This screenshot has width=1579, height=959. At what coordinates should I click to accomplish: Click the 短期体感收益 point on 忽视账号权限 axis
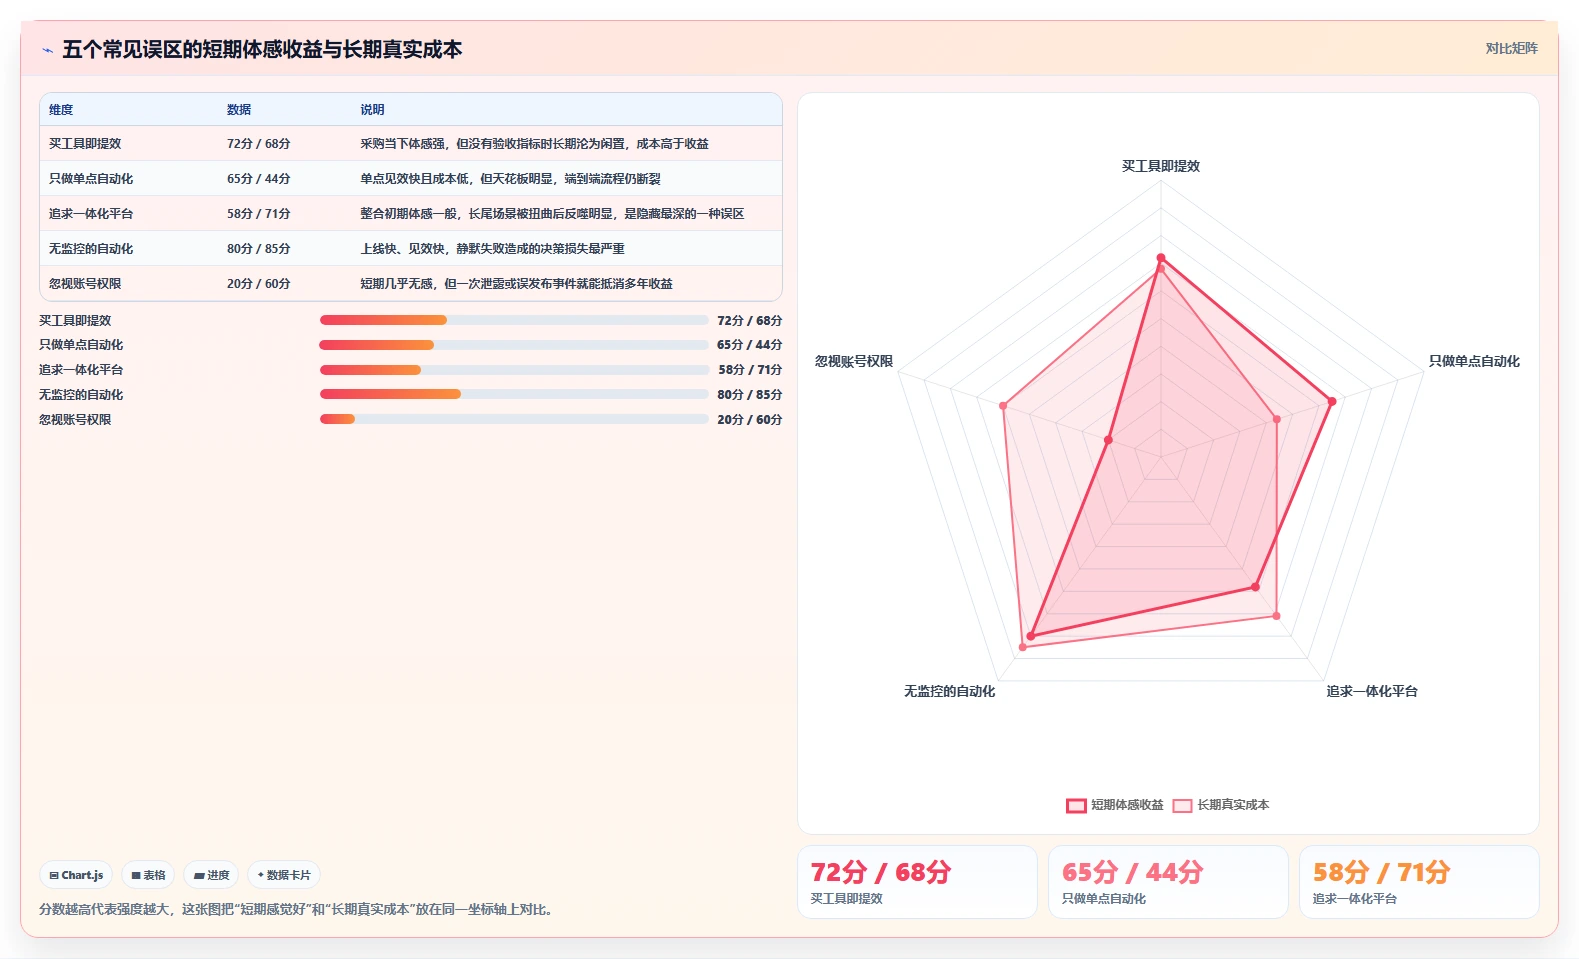(1108, 440)
